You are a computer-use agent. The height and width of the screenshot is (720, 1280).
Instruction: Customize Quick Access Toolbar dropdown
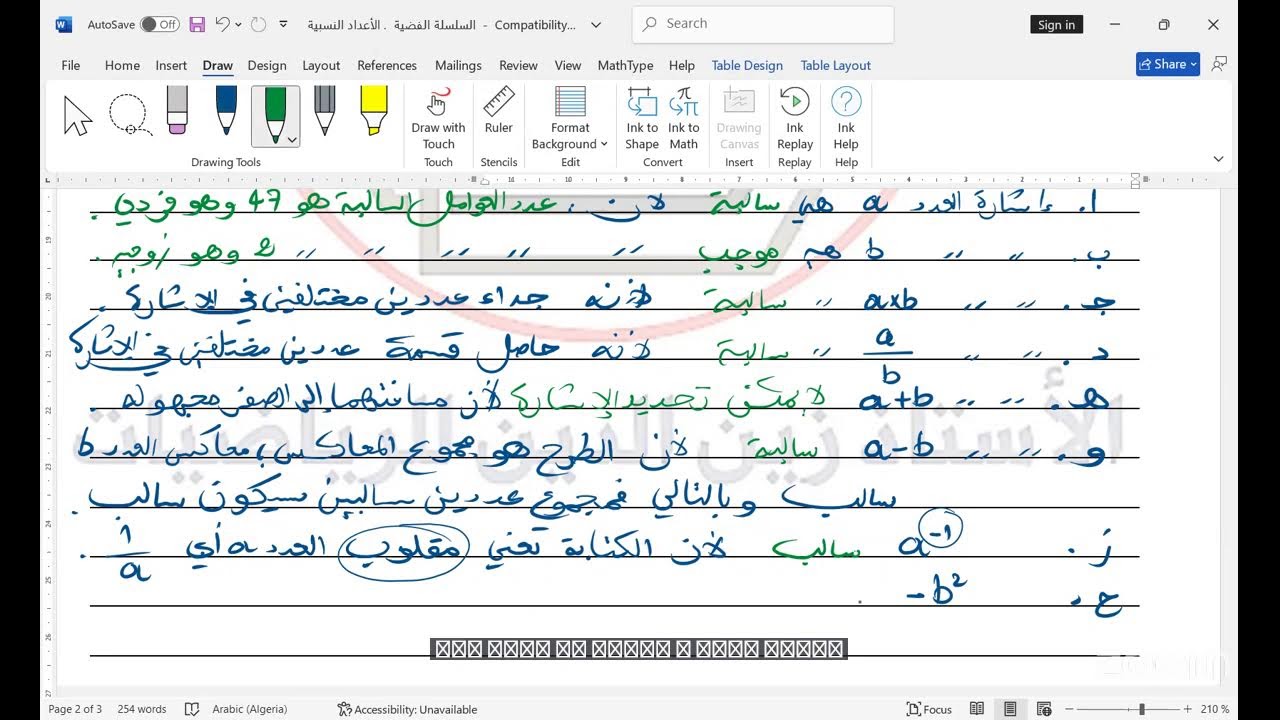tap(284, 24)
